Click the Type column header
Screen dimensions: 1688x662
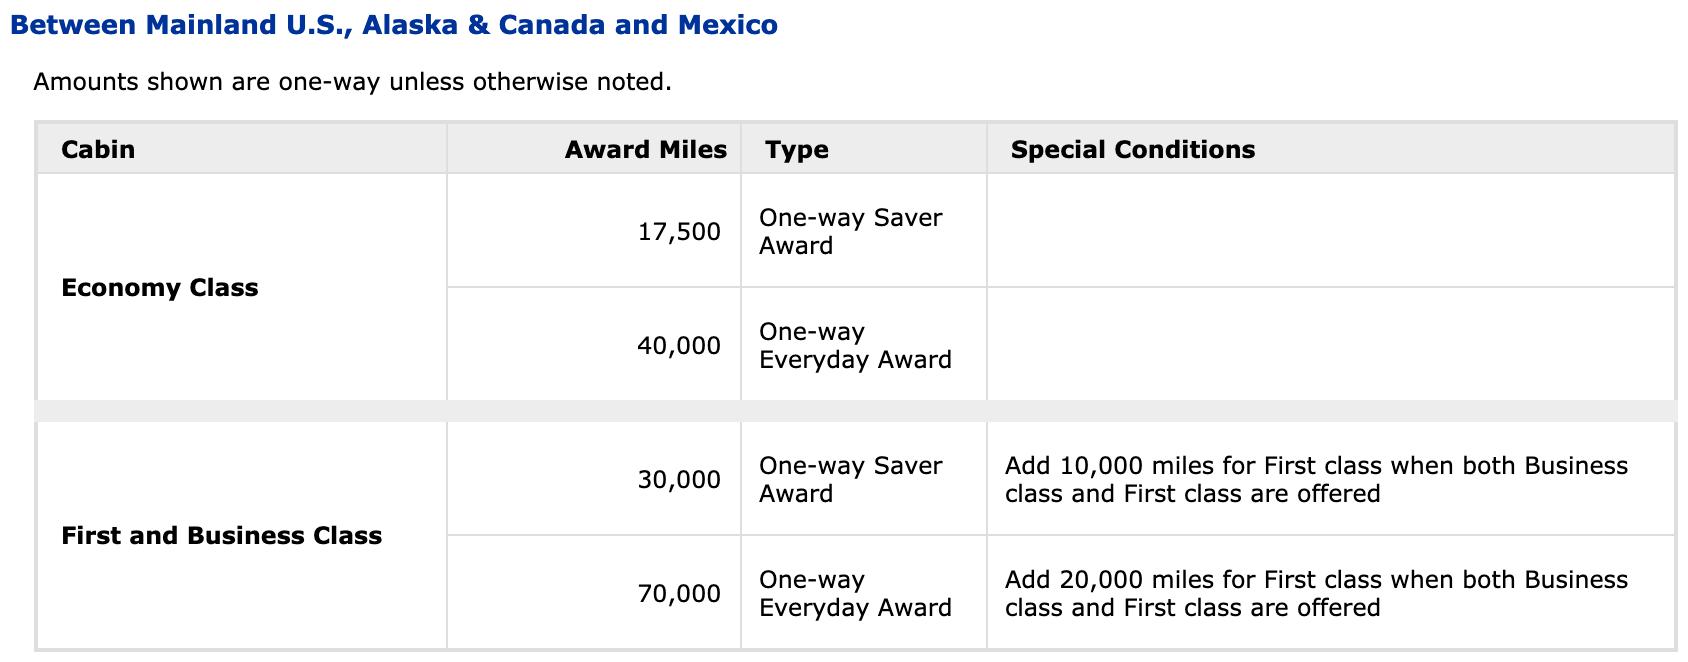[797, 150]
